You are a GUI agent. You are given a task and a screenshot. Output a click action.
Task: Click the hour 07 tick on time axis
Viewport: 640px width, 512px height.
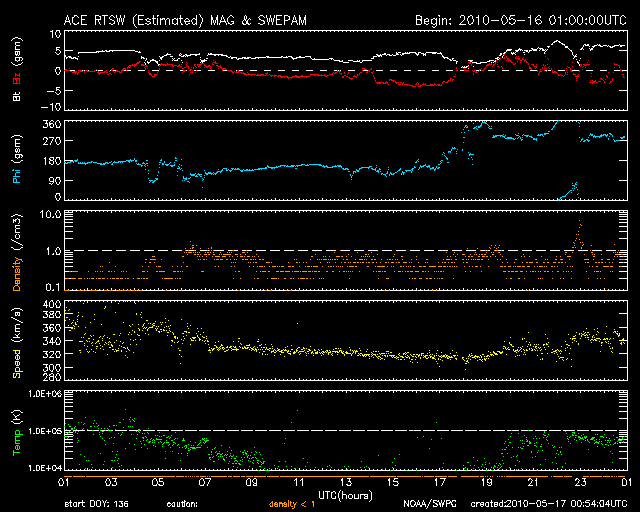coord(203,482)
